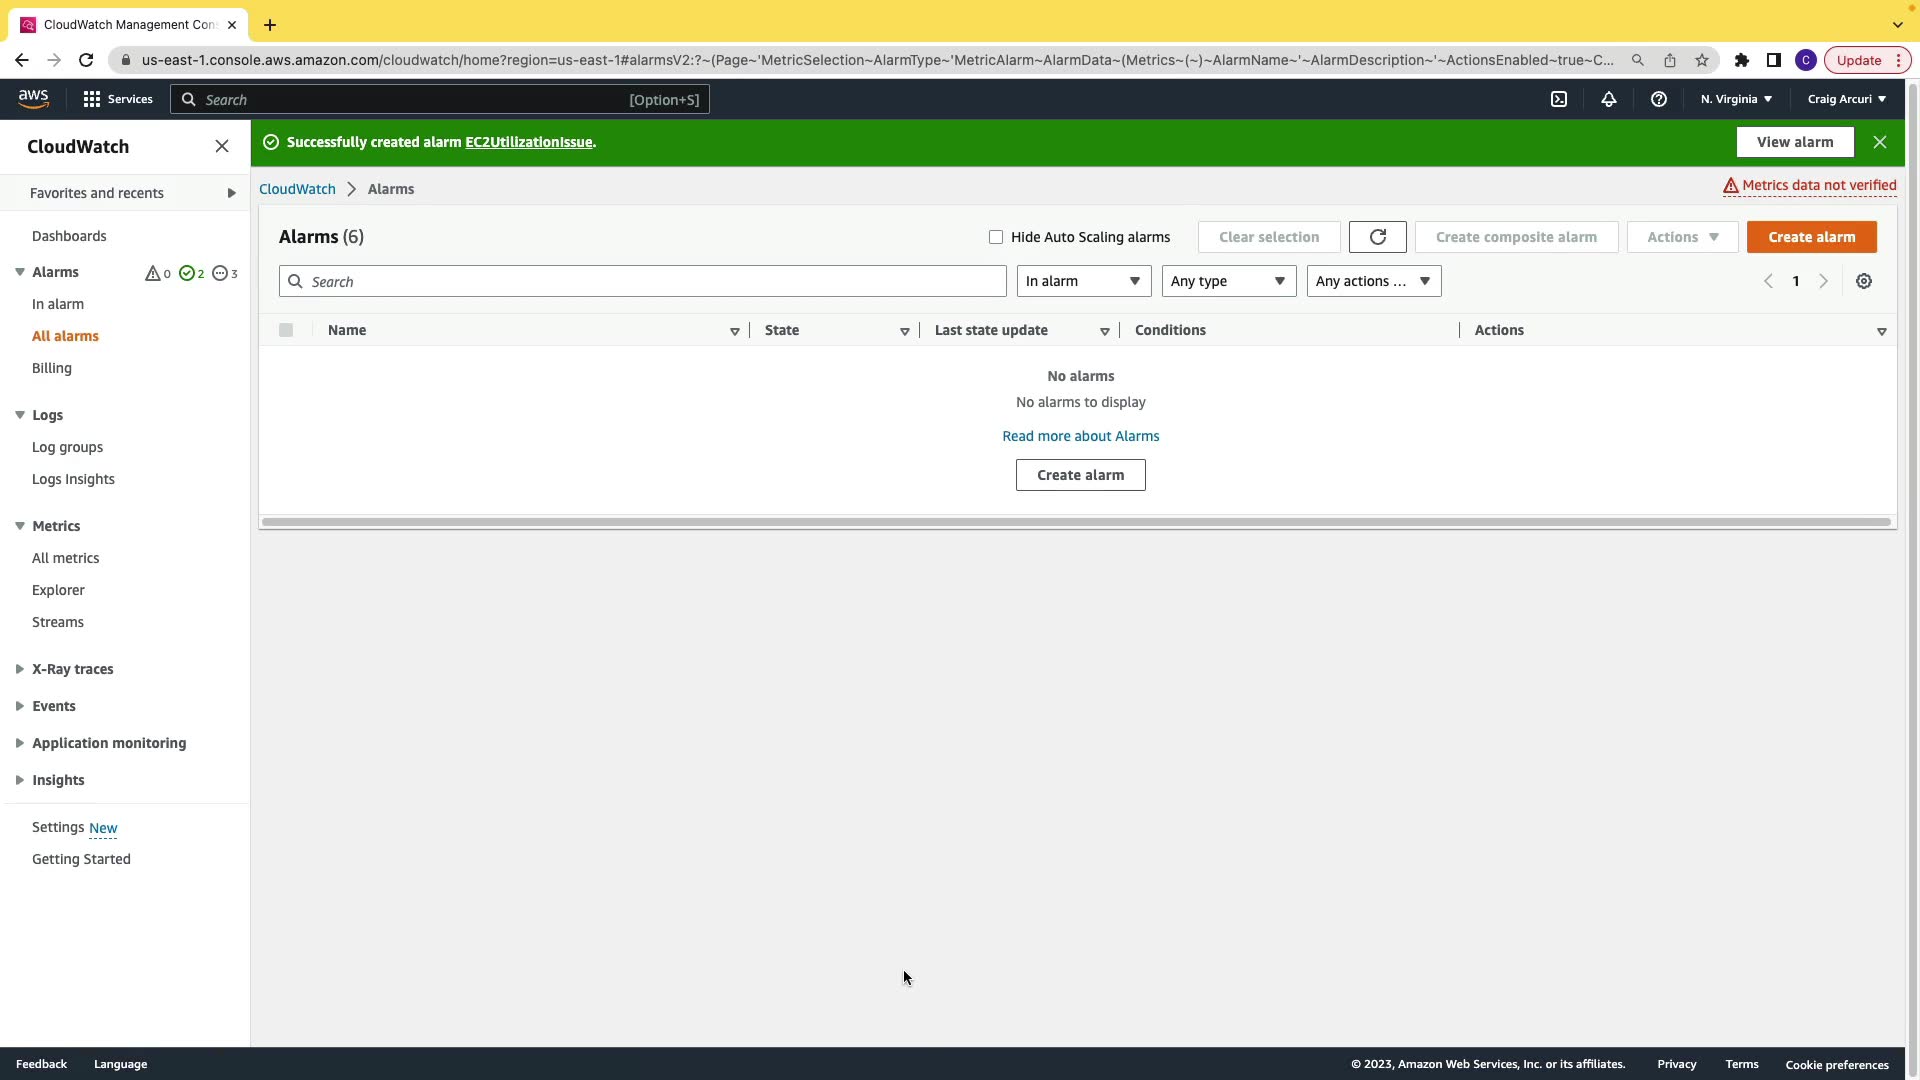Open the AWS CloudShell icon
This screenshot has width=1920, height=1080.
1559,99
